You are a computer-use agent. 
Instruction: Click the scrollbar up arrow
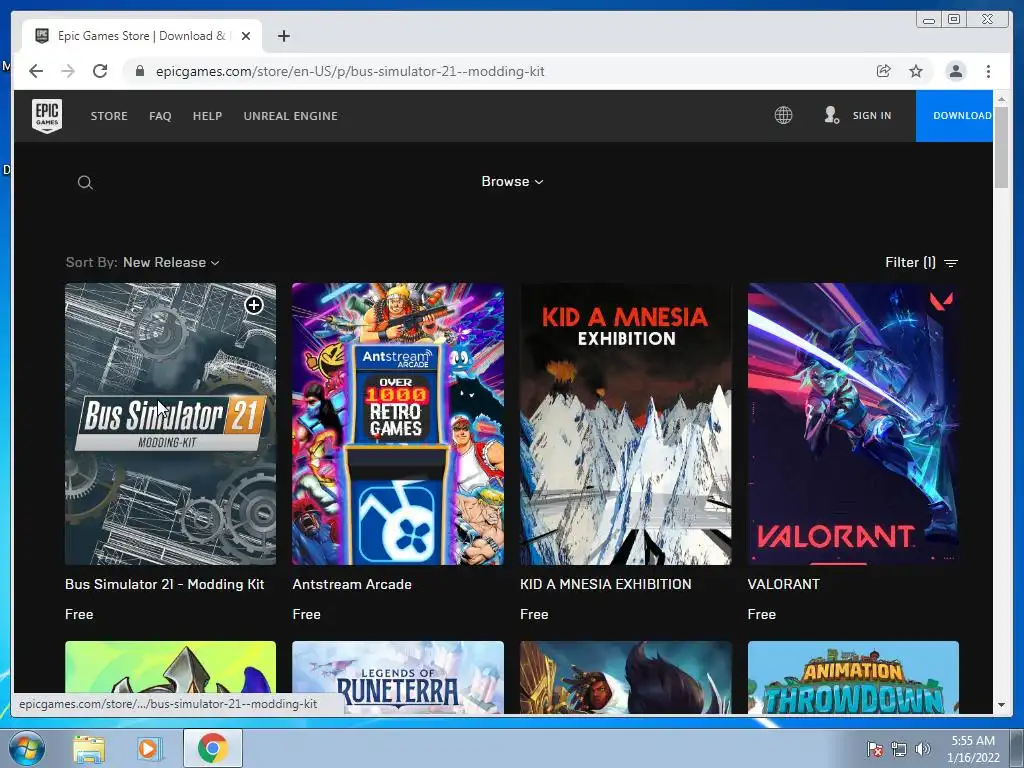1001,99
